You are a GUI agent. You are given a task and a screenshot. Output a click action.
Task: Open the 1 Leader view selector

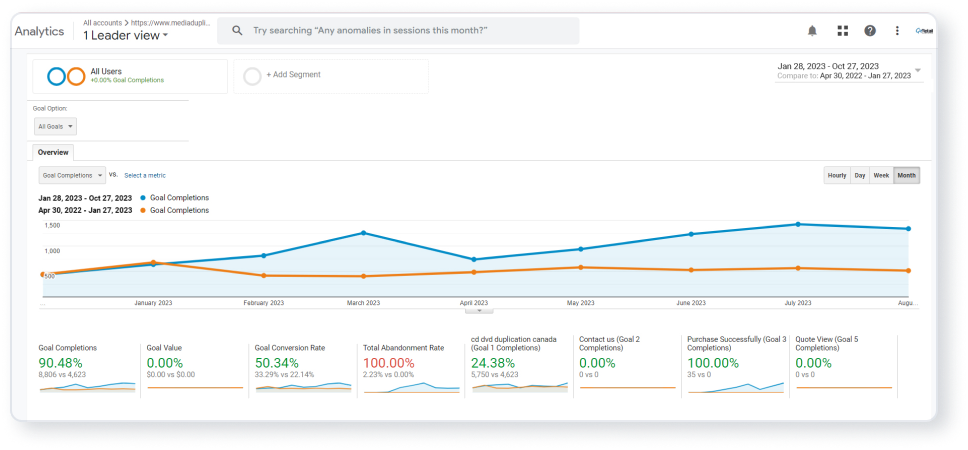click(125, 36)
